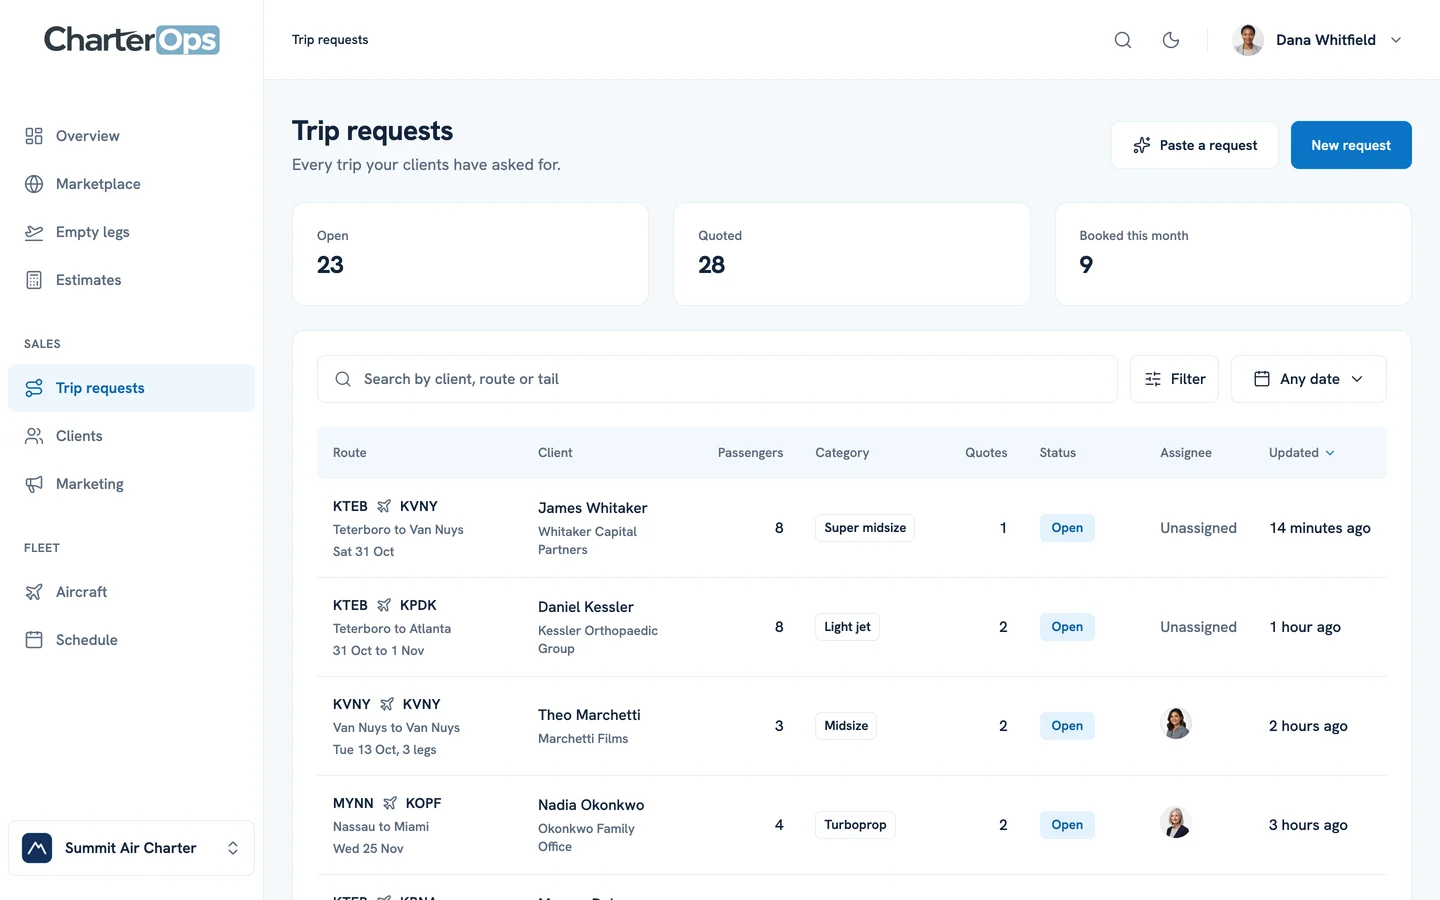The height and width of the screenshot is (900, 1440).
Task: Click the sliders icon on the Filter button
Action: 1153,379
